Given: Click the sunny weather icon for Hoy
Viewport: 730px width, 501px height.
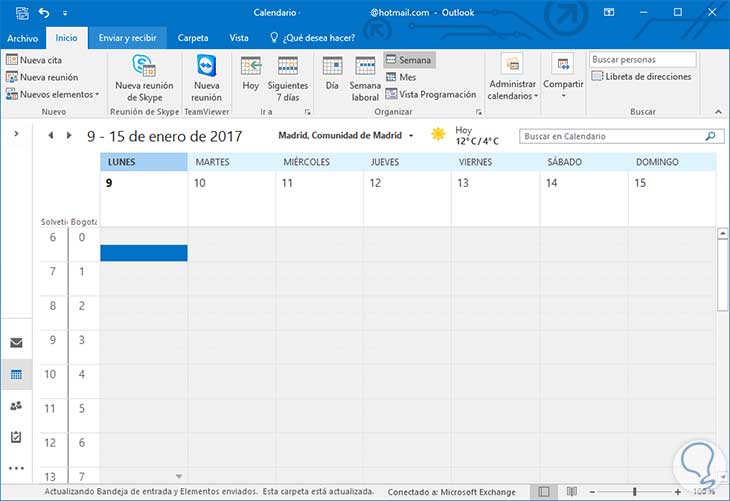Looking at the screenshot, I should pyautogui.click(x=438, y=134).
